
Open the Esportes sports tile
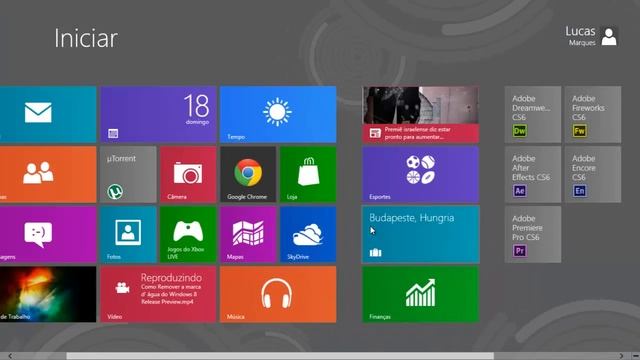420,174
